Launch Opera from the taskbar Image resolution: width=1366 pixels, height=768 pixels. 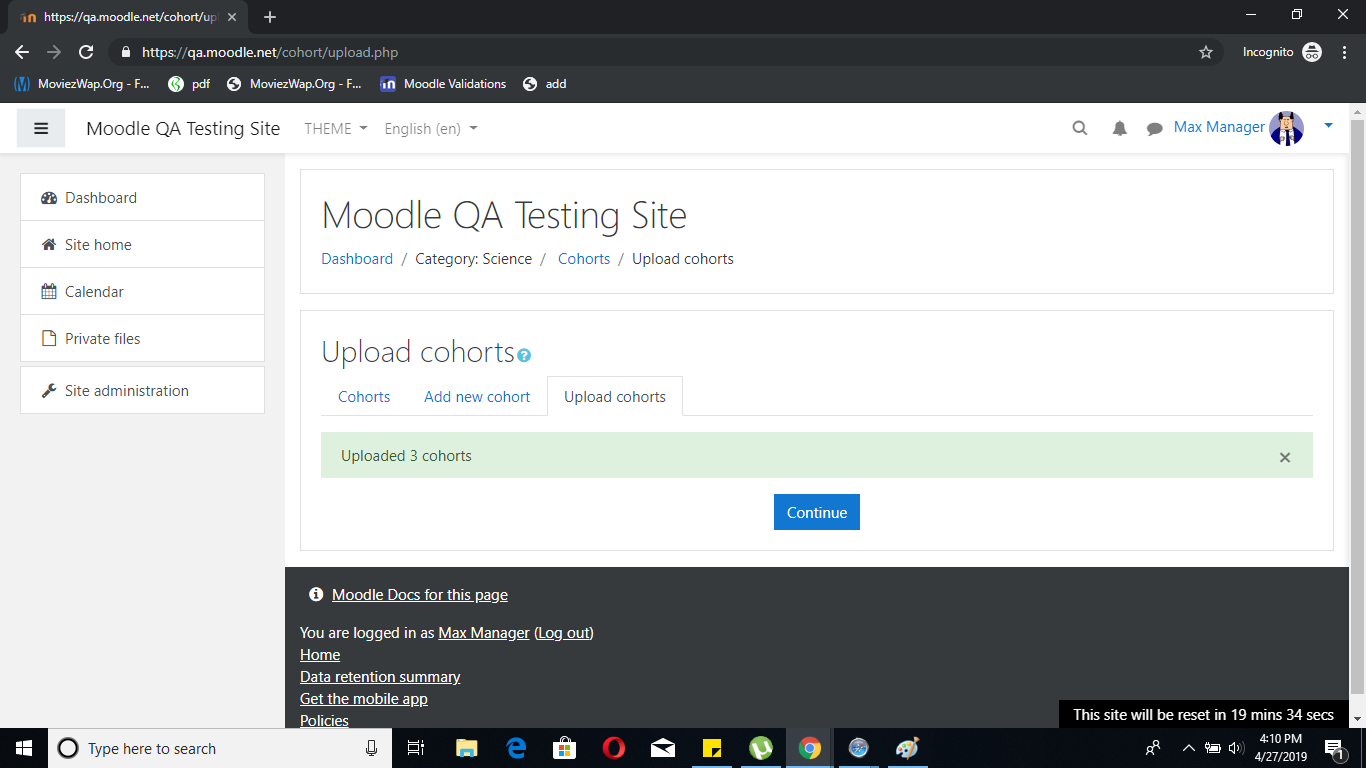click(x=614, y=748)
